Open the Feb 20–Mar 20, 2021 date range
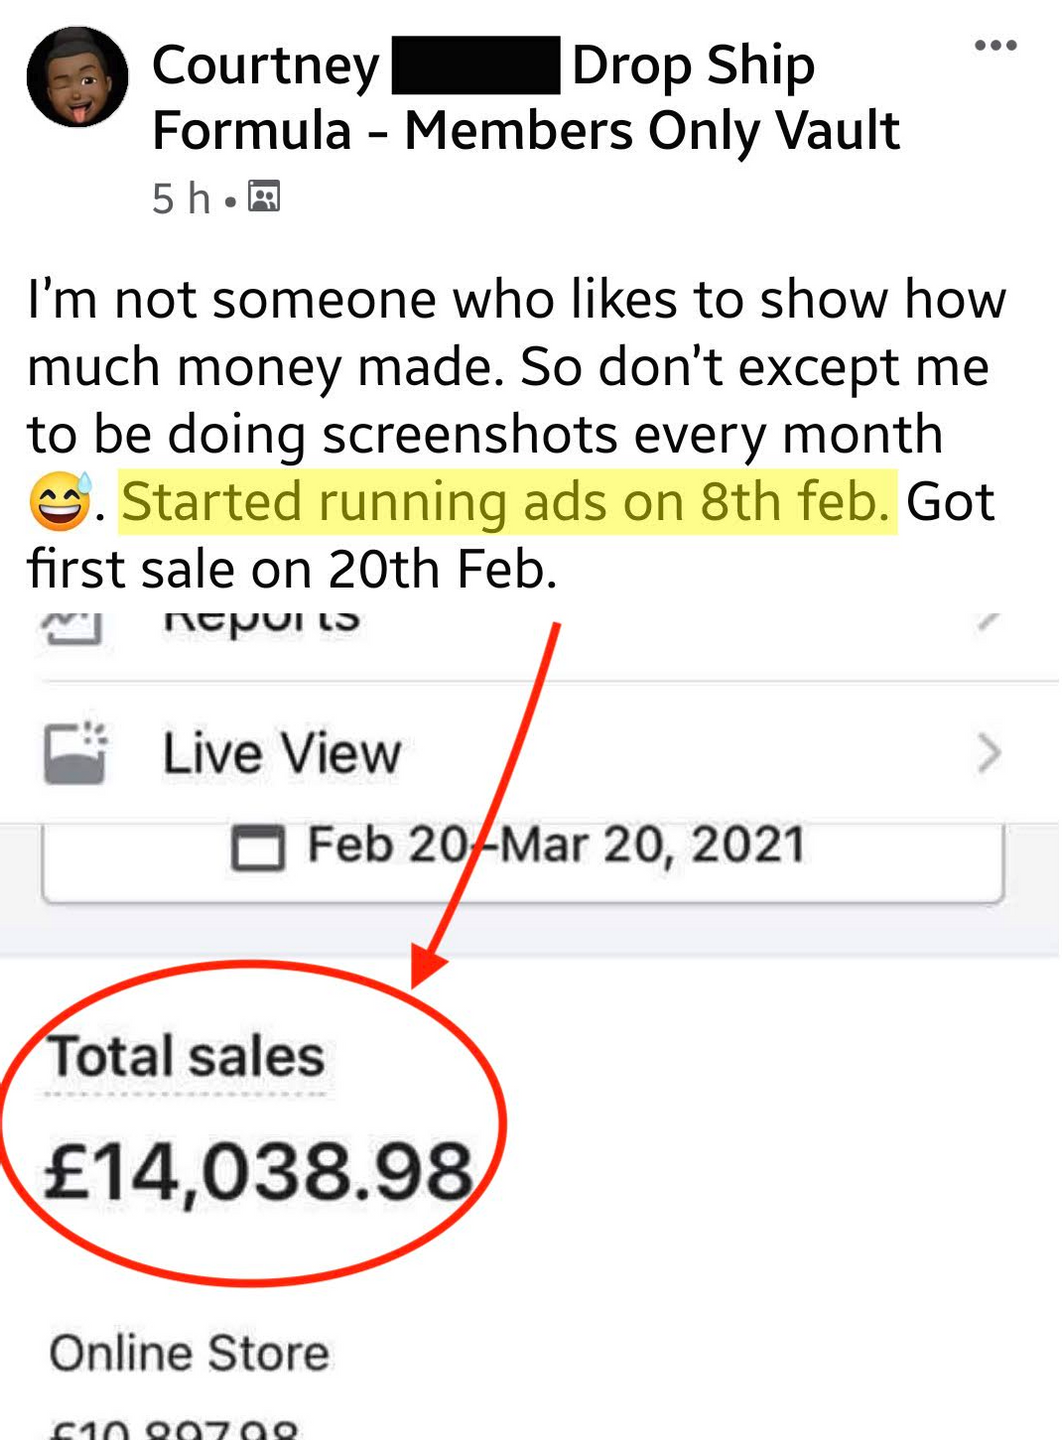This screenshot has height=1440, width=1062. [522, 862]
